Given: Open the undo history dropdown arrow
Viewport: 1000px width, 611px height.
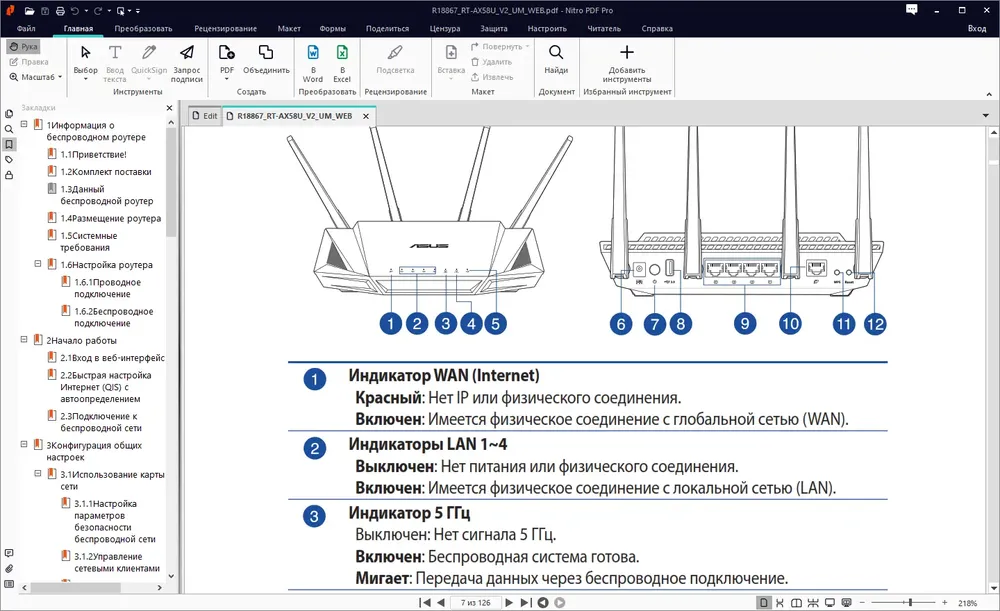Looking at the screenshot, I should pyautogui.click(x=86, y=11).
